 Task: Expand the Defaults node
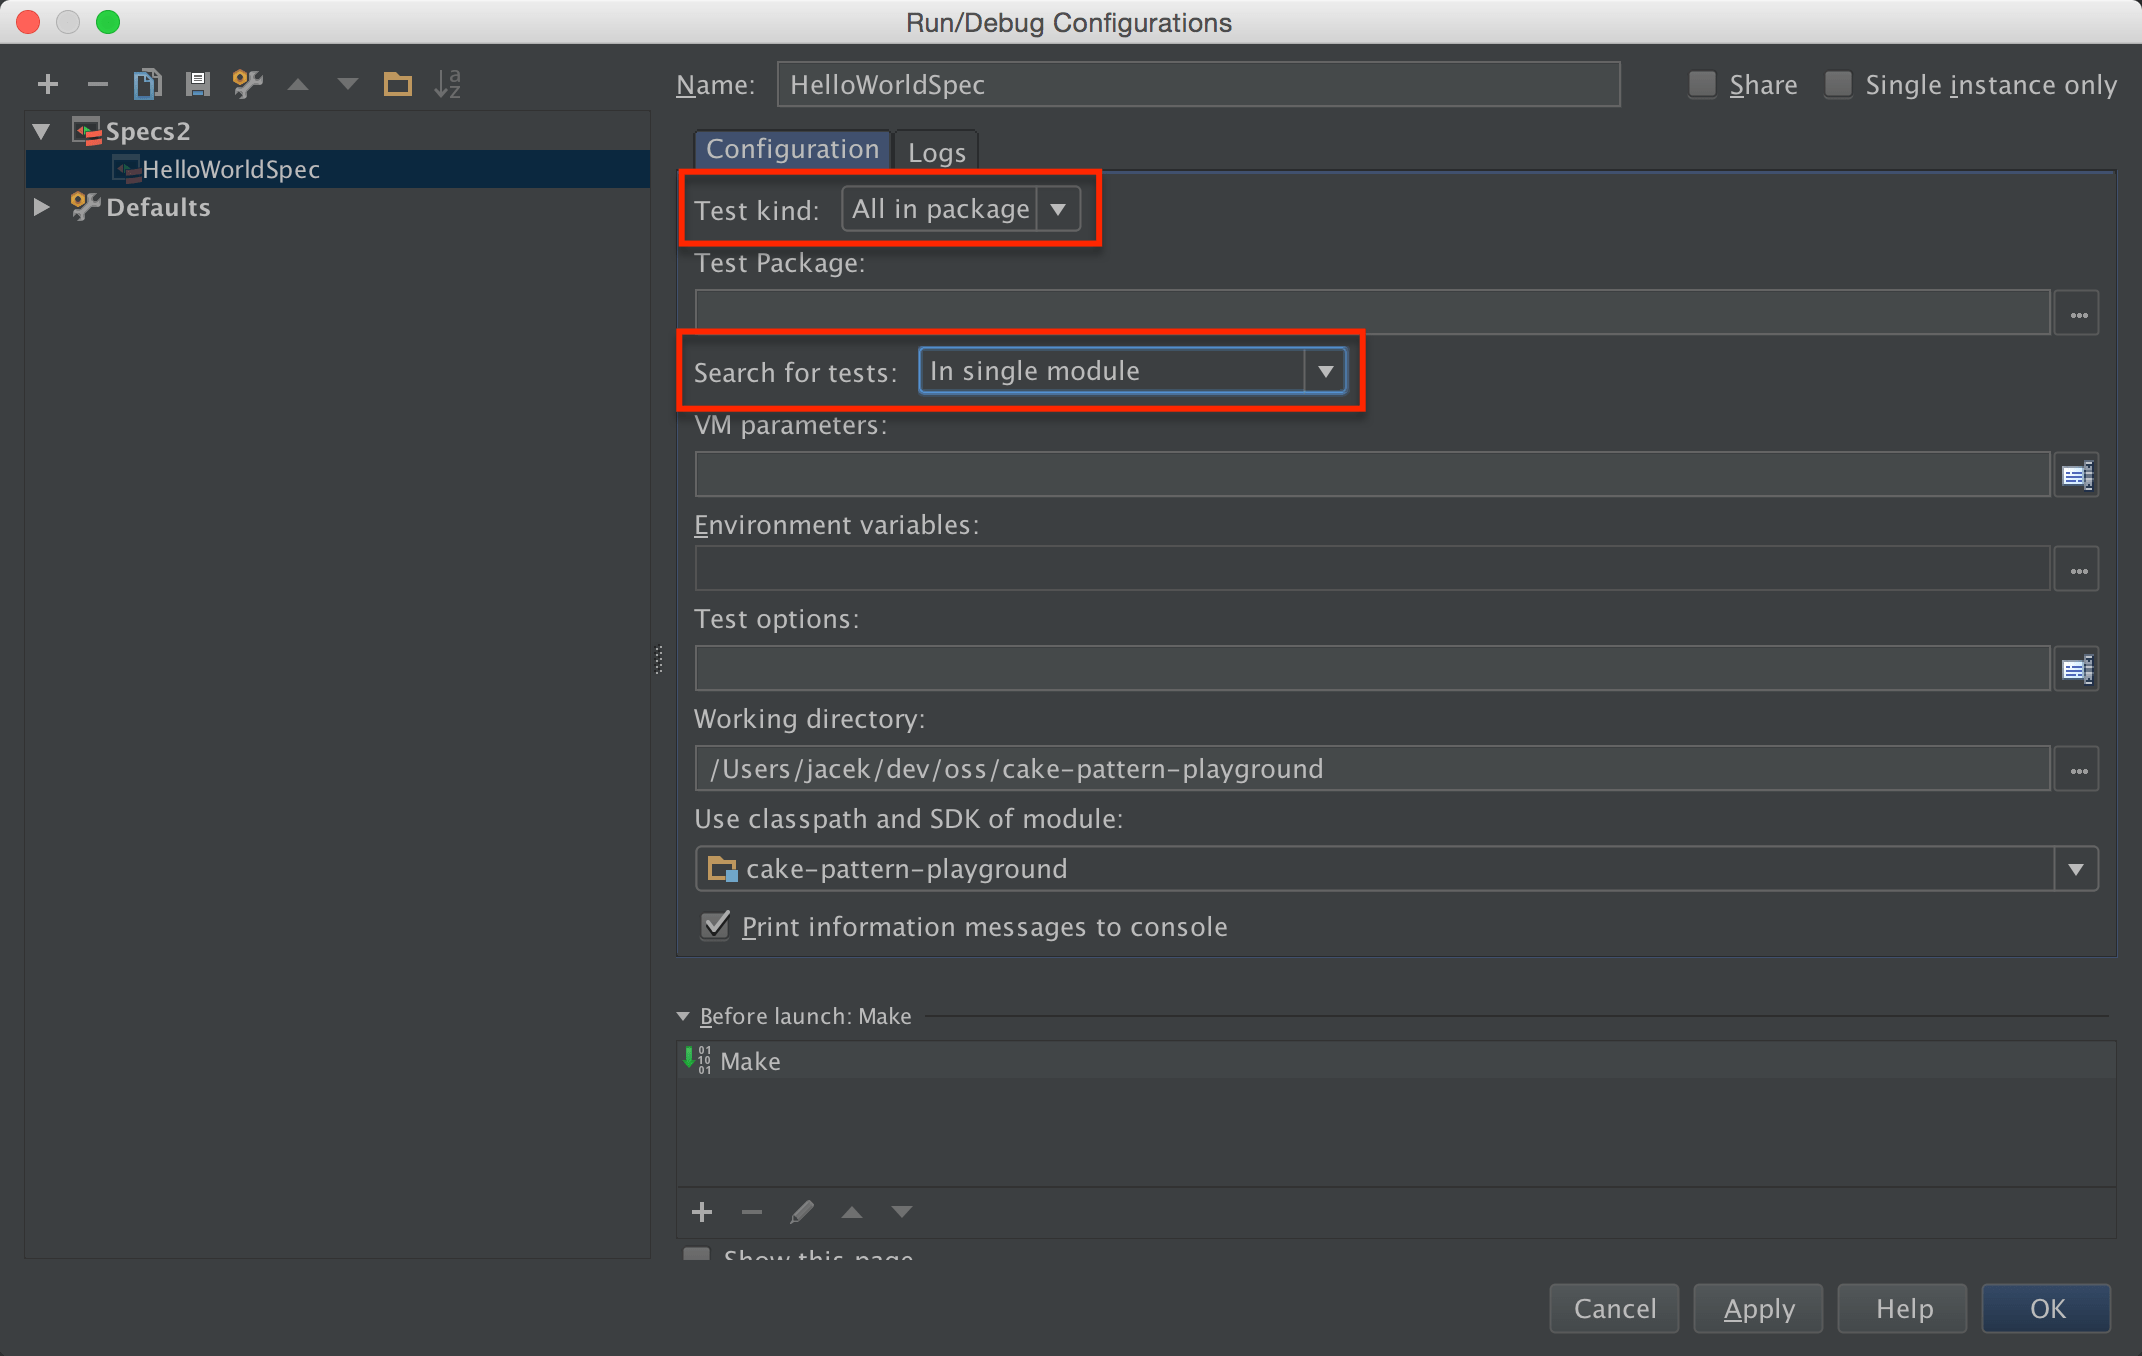(41, 207)
